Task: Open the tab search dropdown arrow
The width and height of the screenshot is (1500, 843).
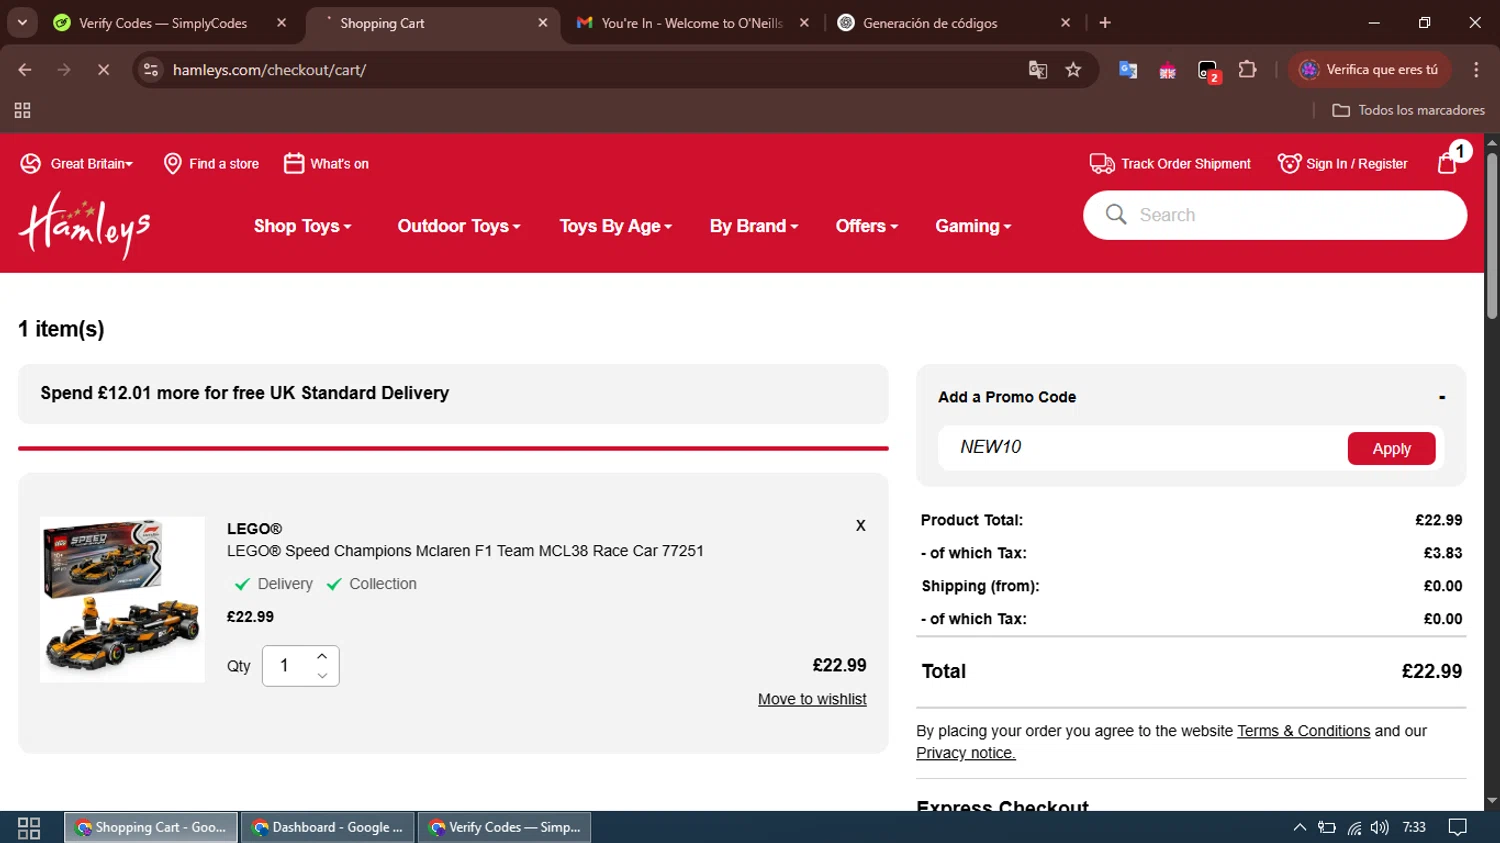Action: (22, 23)
